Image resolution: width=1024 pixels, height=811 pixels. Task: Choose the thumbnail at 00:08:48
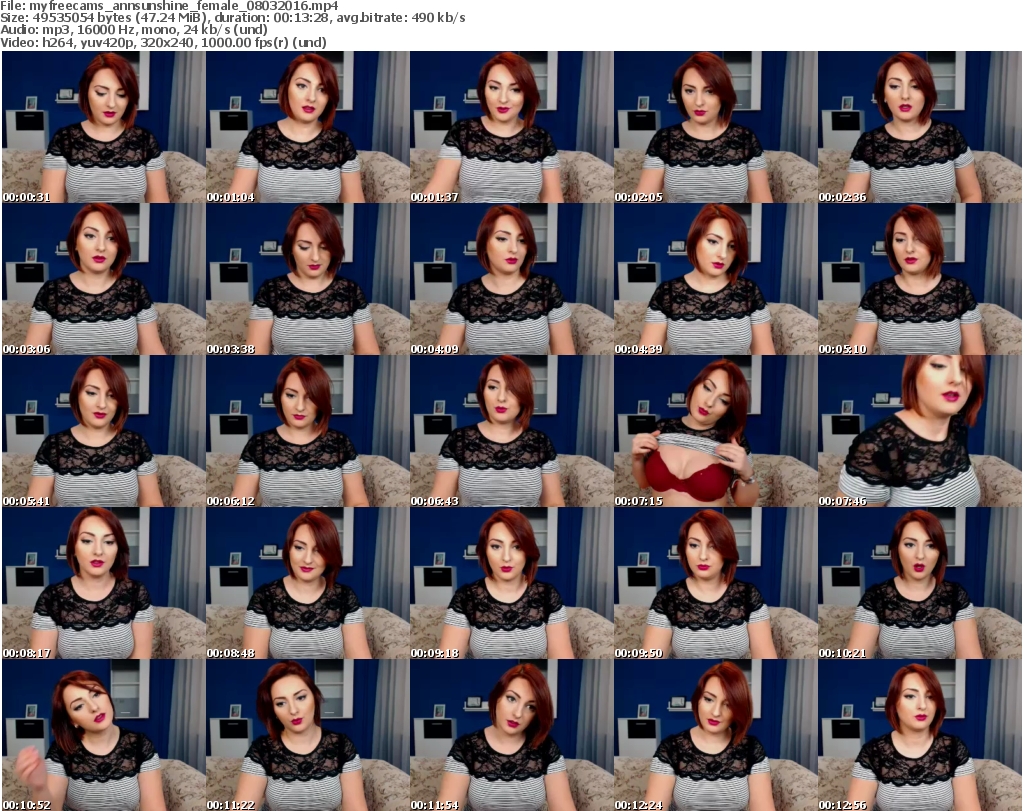coord(308,583)
